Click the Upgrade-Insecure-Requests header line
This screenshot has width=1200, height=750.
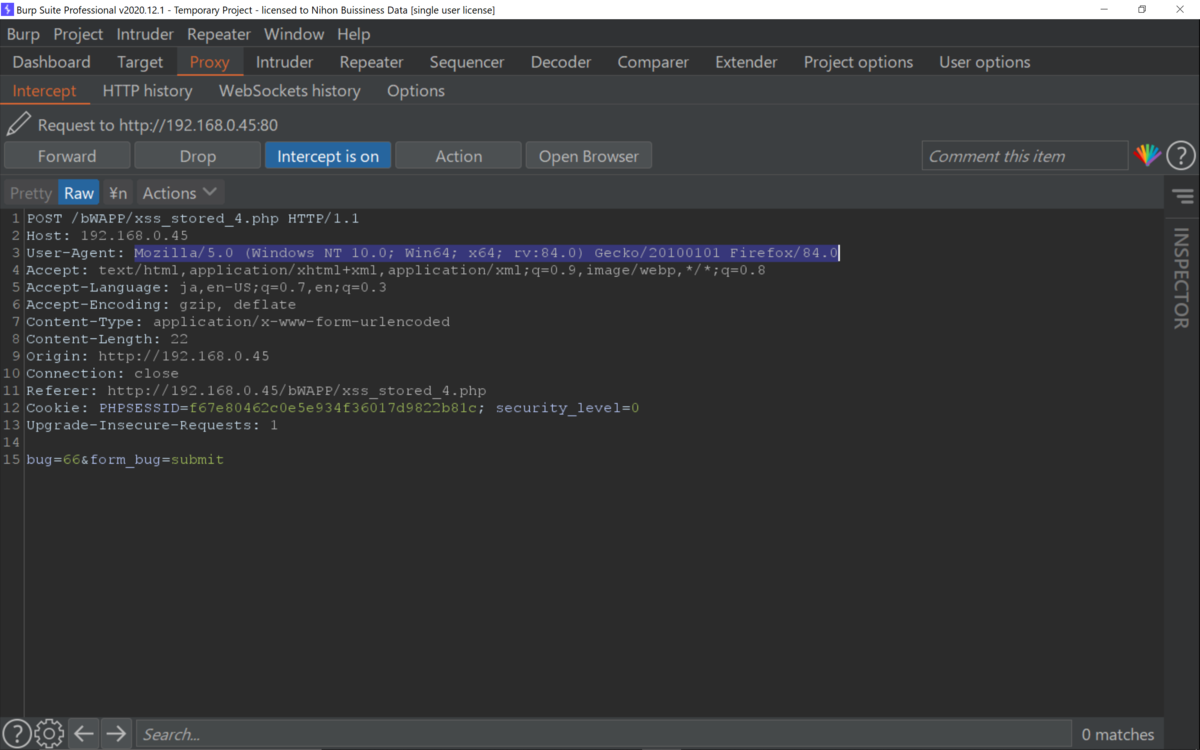pyautogui.click(x=152, y=425)
